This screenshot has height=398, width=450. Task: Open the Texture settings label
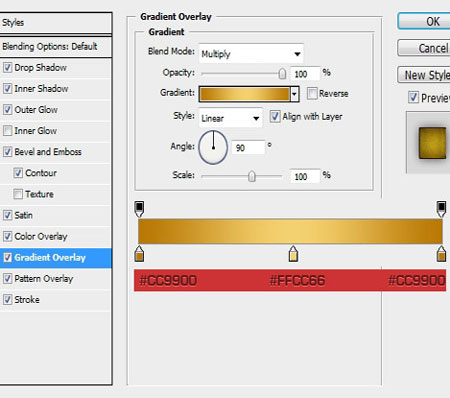(39, 194)
